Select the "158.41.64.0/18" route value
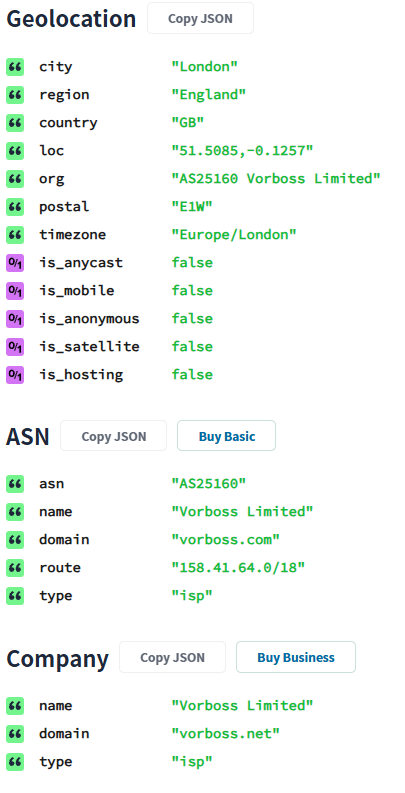Image resolution: width=405 pixels, height=793 pixels. pos(238,568)
